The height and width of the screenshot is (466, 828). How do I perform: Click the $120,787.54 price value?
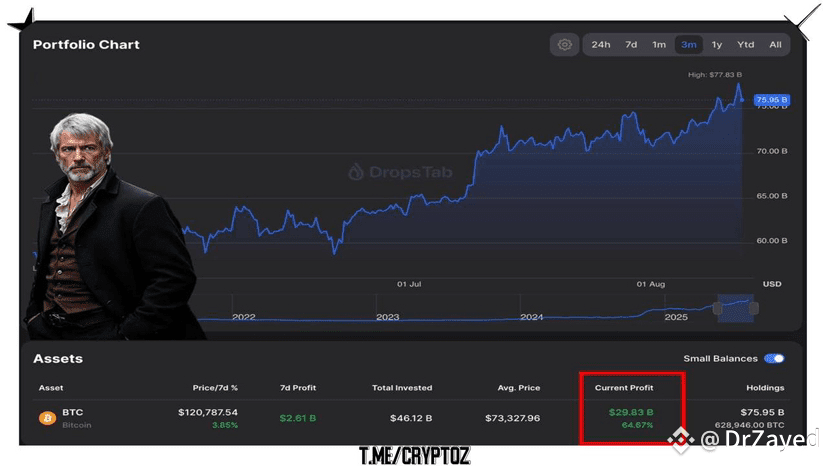(208, 412)
